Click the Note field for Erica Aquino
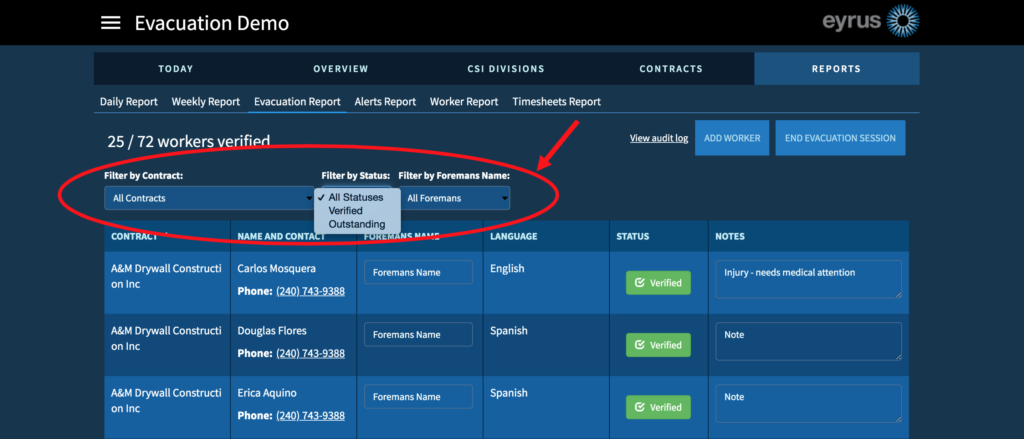 click(808, 403)
